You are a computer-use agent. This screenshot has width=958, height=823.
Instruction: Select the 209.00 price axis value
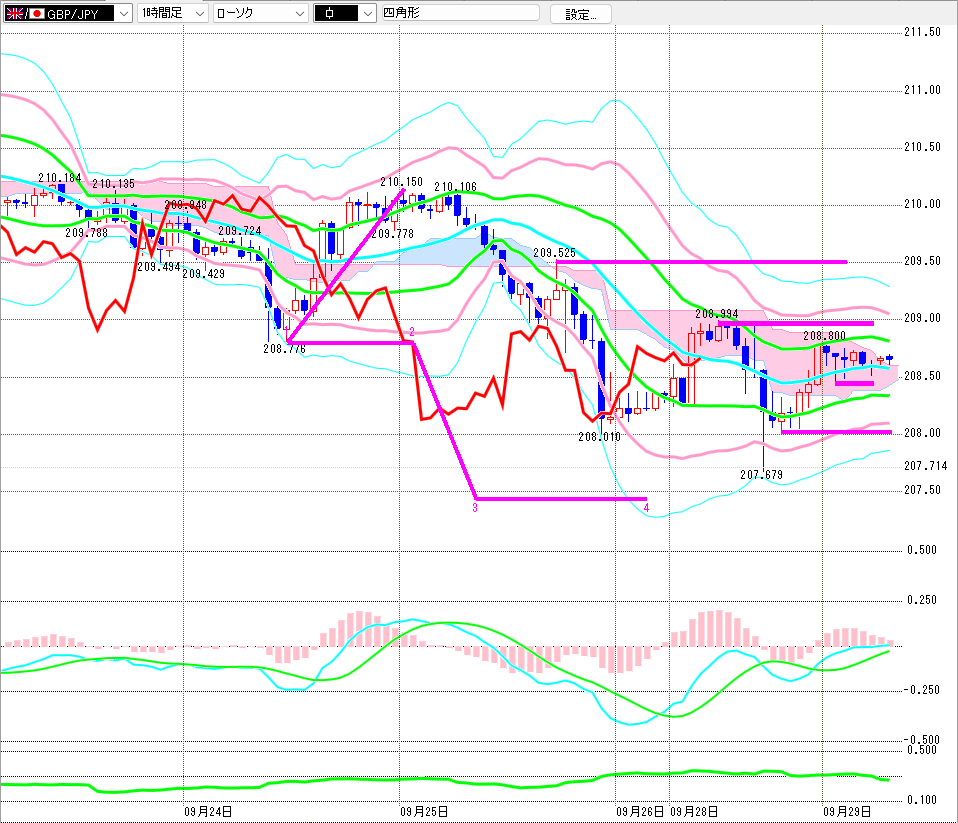click(x=923, y=318)
